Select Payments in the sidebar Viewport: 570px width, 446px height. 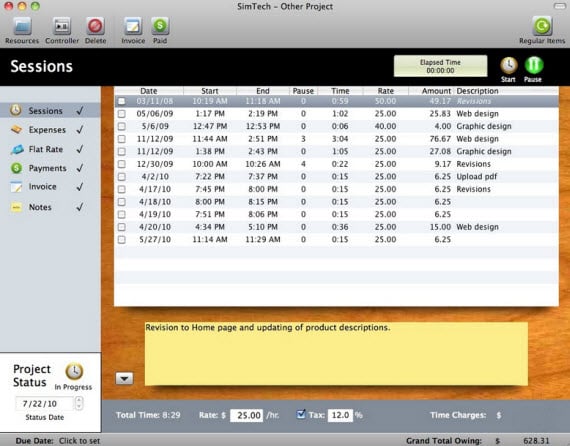tap(47, 168)
